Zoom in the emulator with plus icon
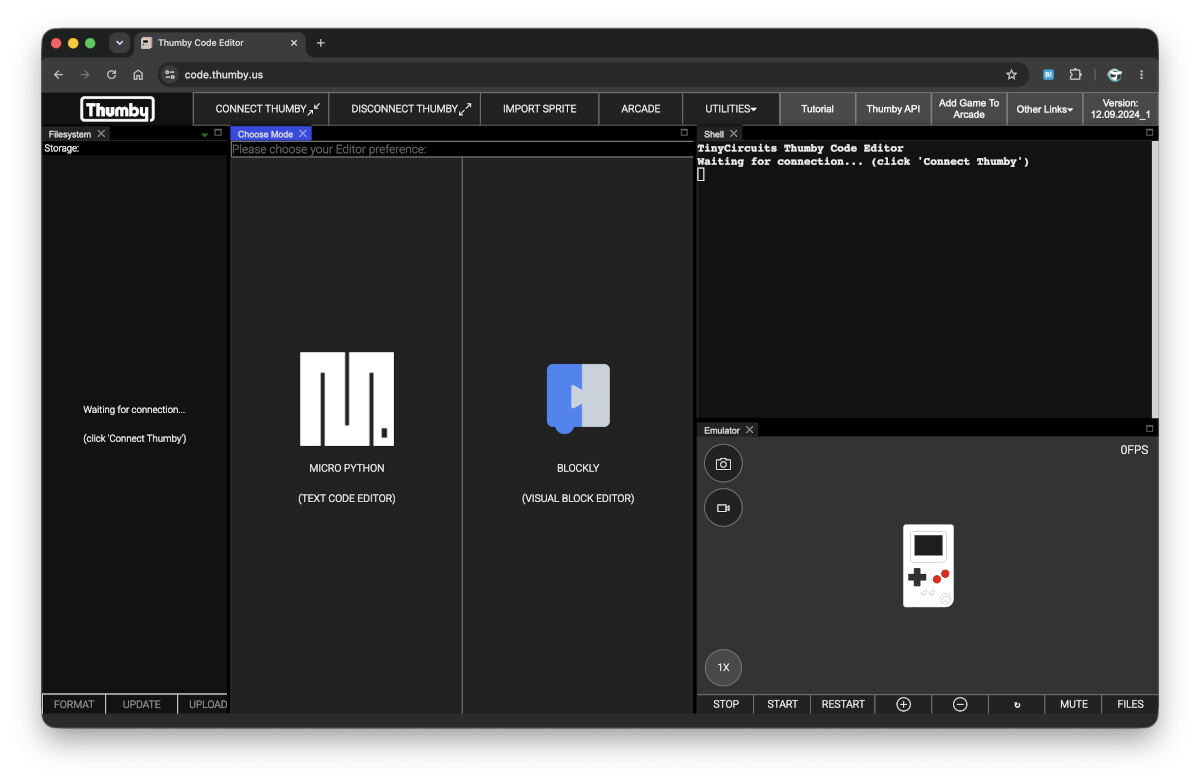Screen dimensions: 1200x783 click(x=903, y=704)
